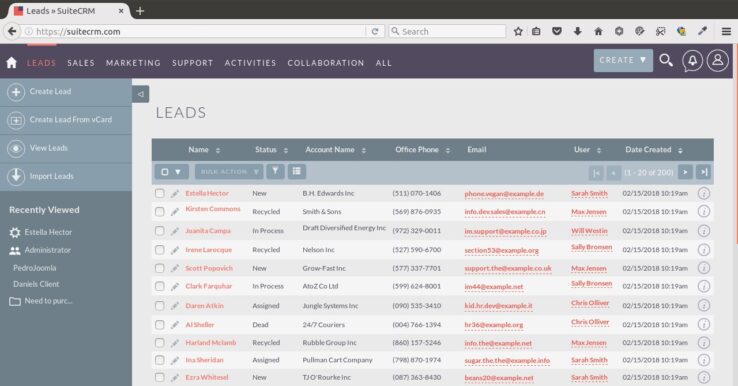Screen dimensions: 738x386
Task: Open the LEADS menu
Action: point(41,63)
